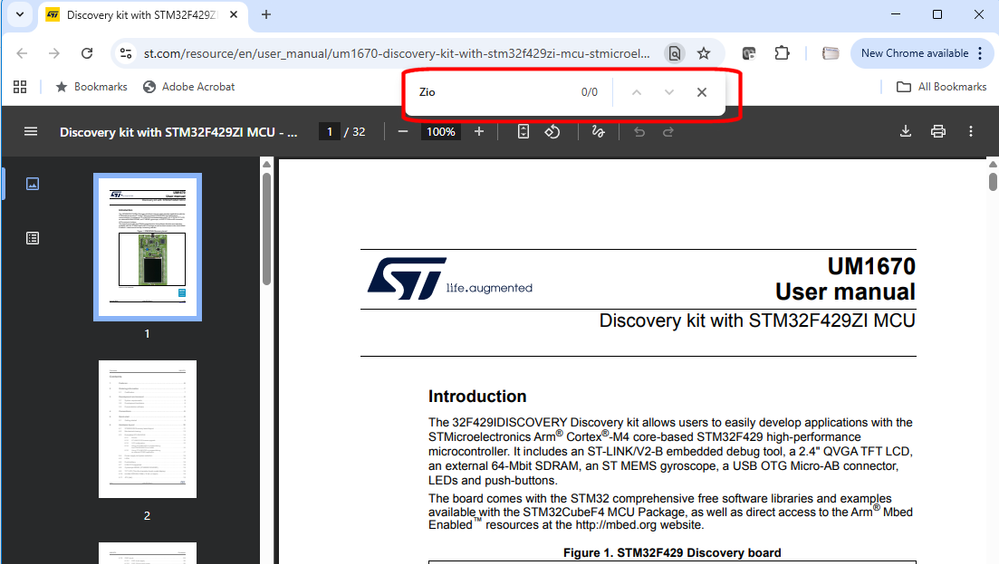Screen dimensions: 999x564
Task: View site information icon in address bar
Action: click(x=126, y=54)
